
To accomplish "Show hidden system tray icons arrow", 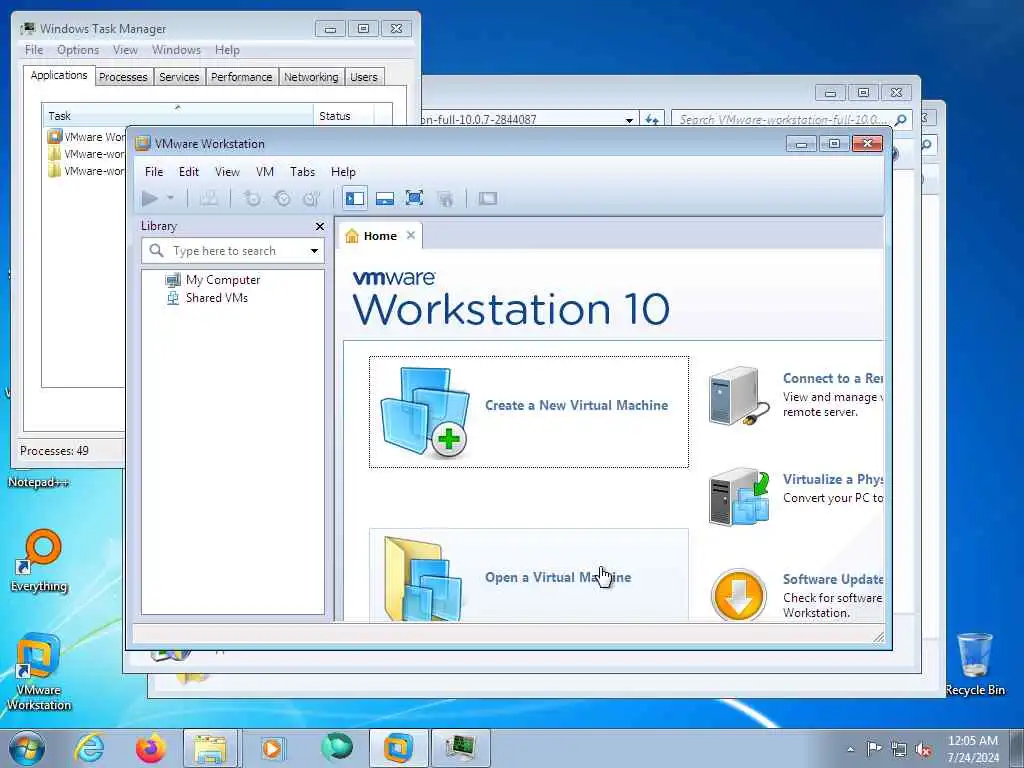I will point(850,749).
